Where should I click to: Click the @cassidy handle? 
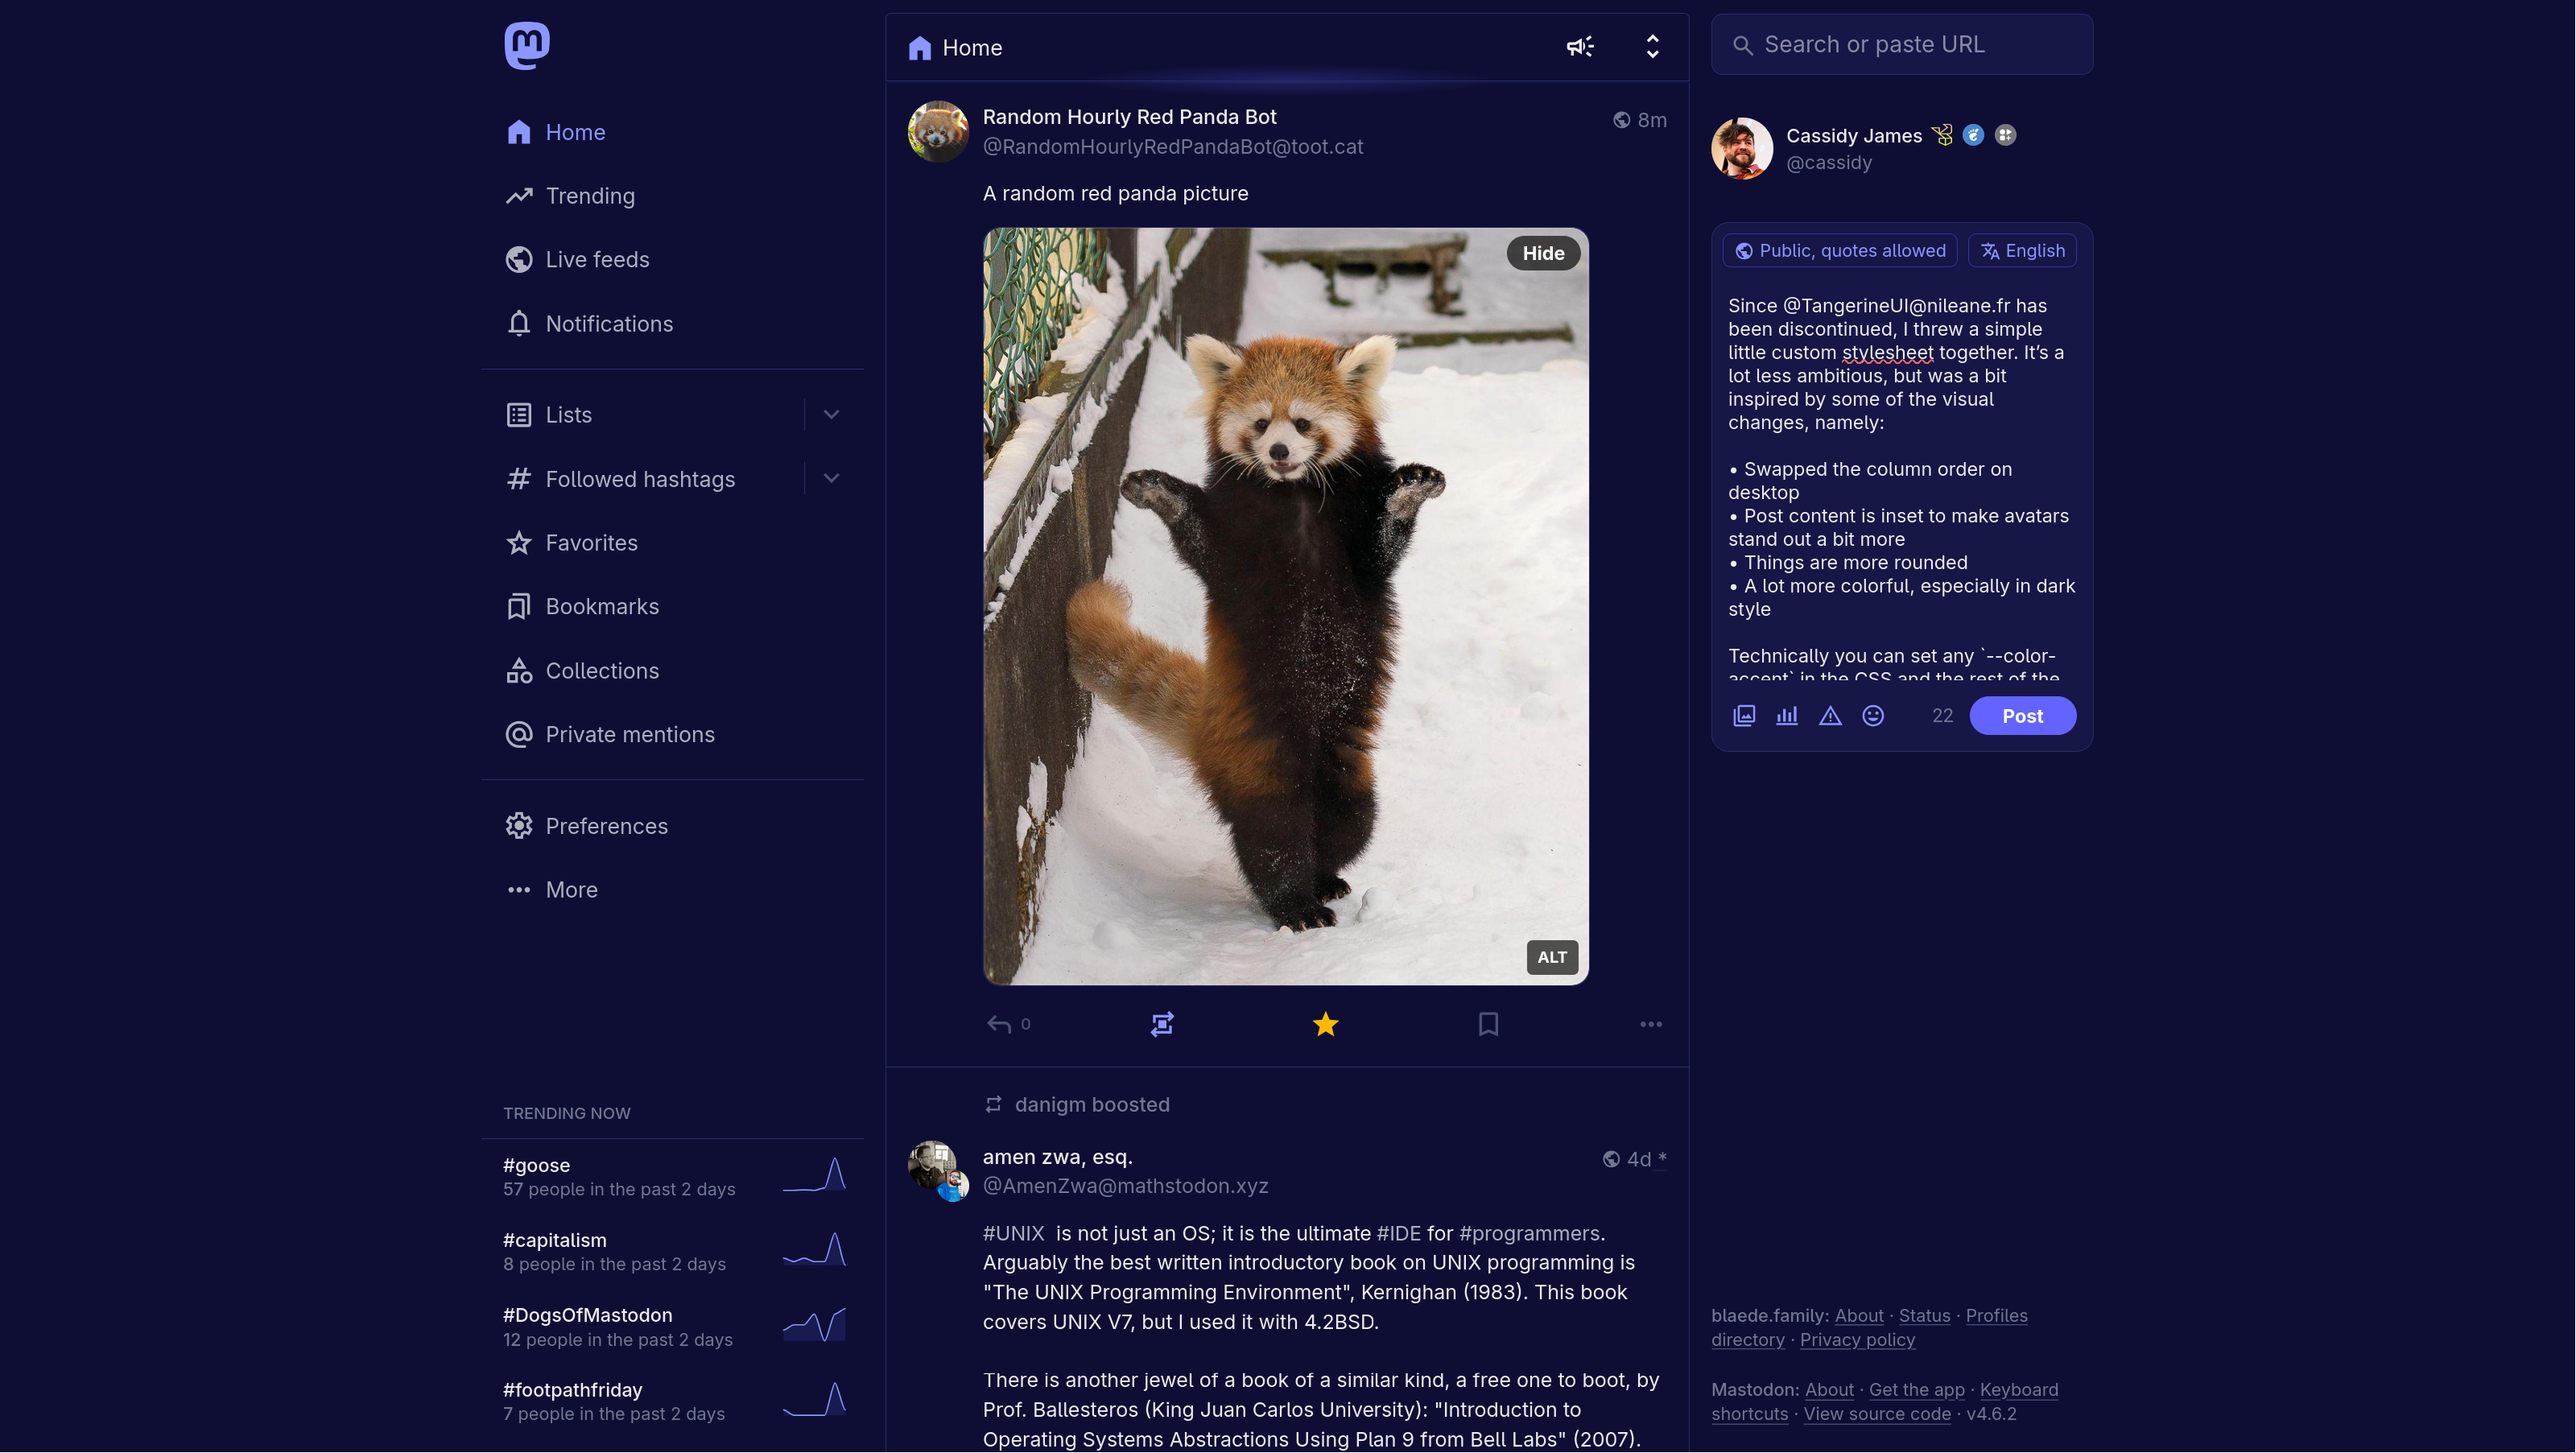pos(1829,163)
